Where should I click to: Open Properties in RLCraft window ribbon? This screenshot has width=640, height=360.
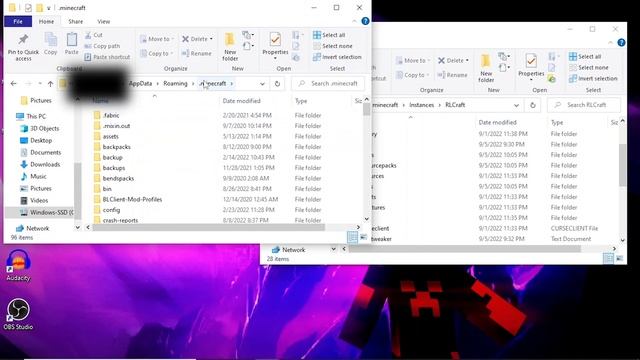pos(531,67)
